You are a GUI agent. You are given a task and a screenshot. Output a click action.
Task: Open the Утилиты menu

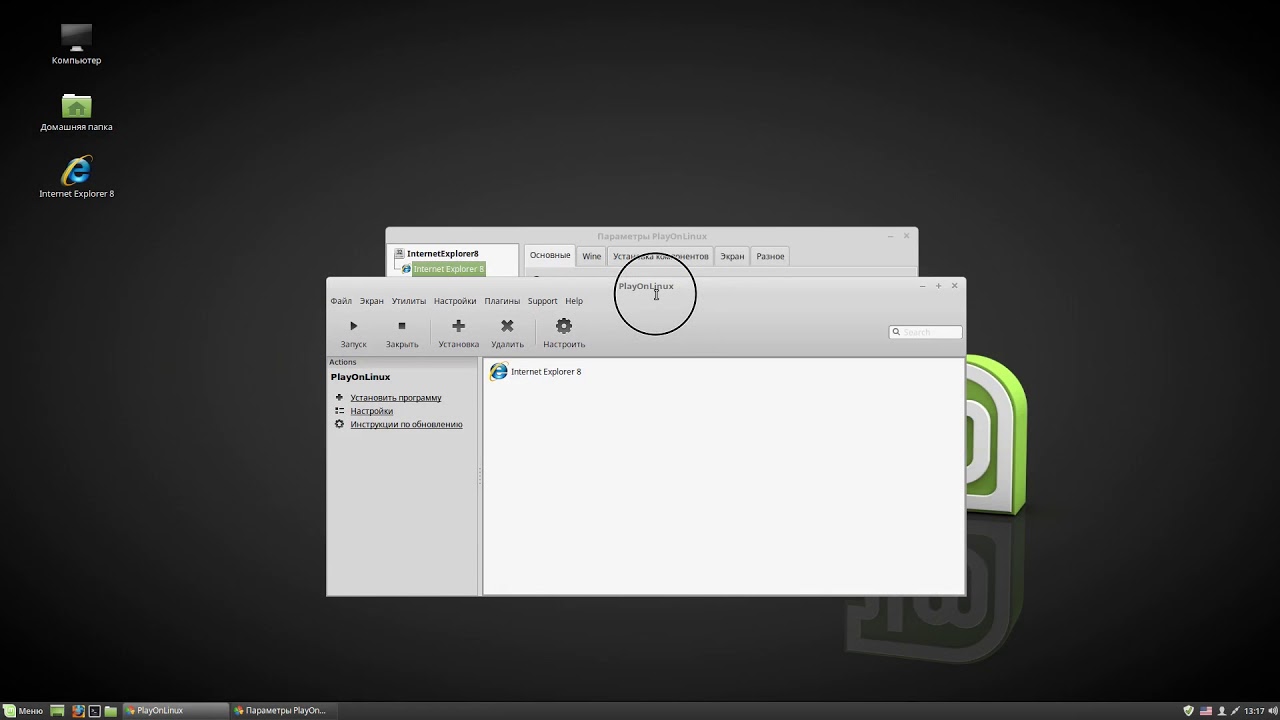tap(409, 301)
